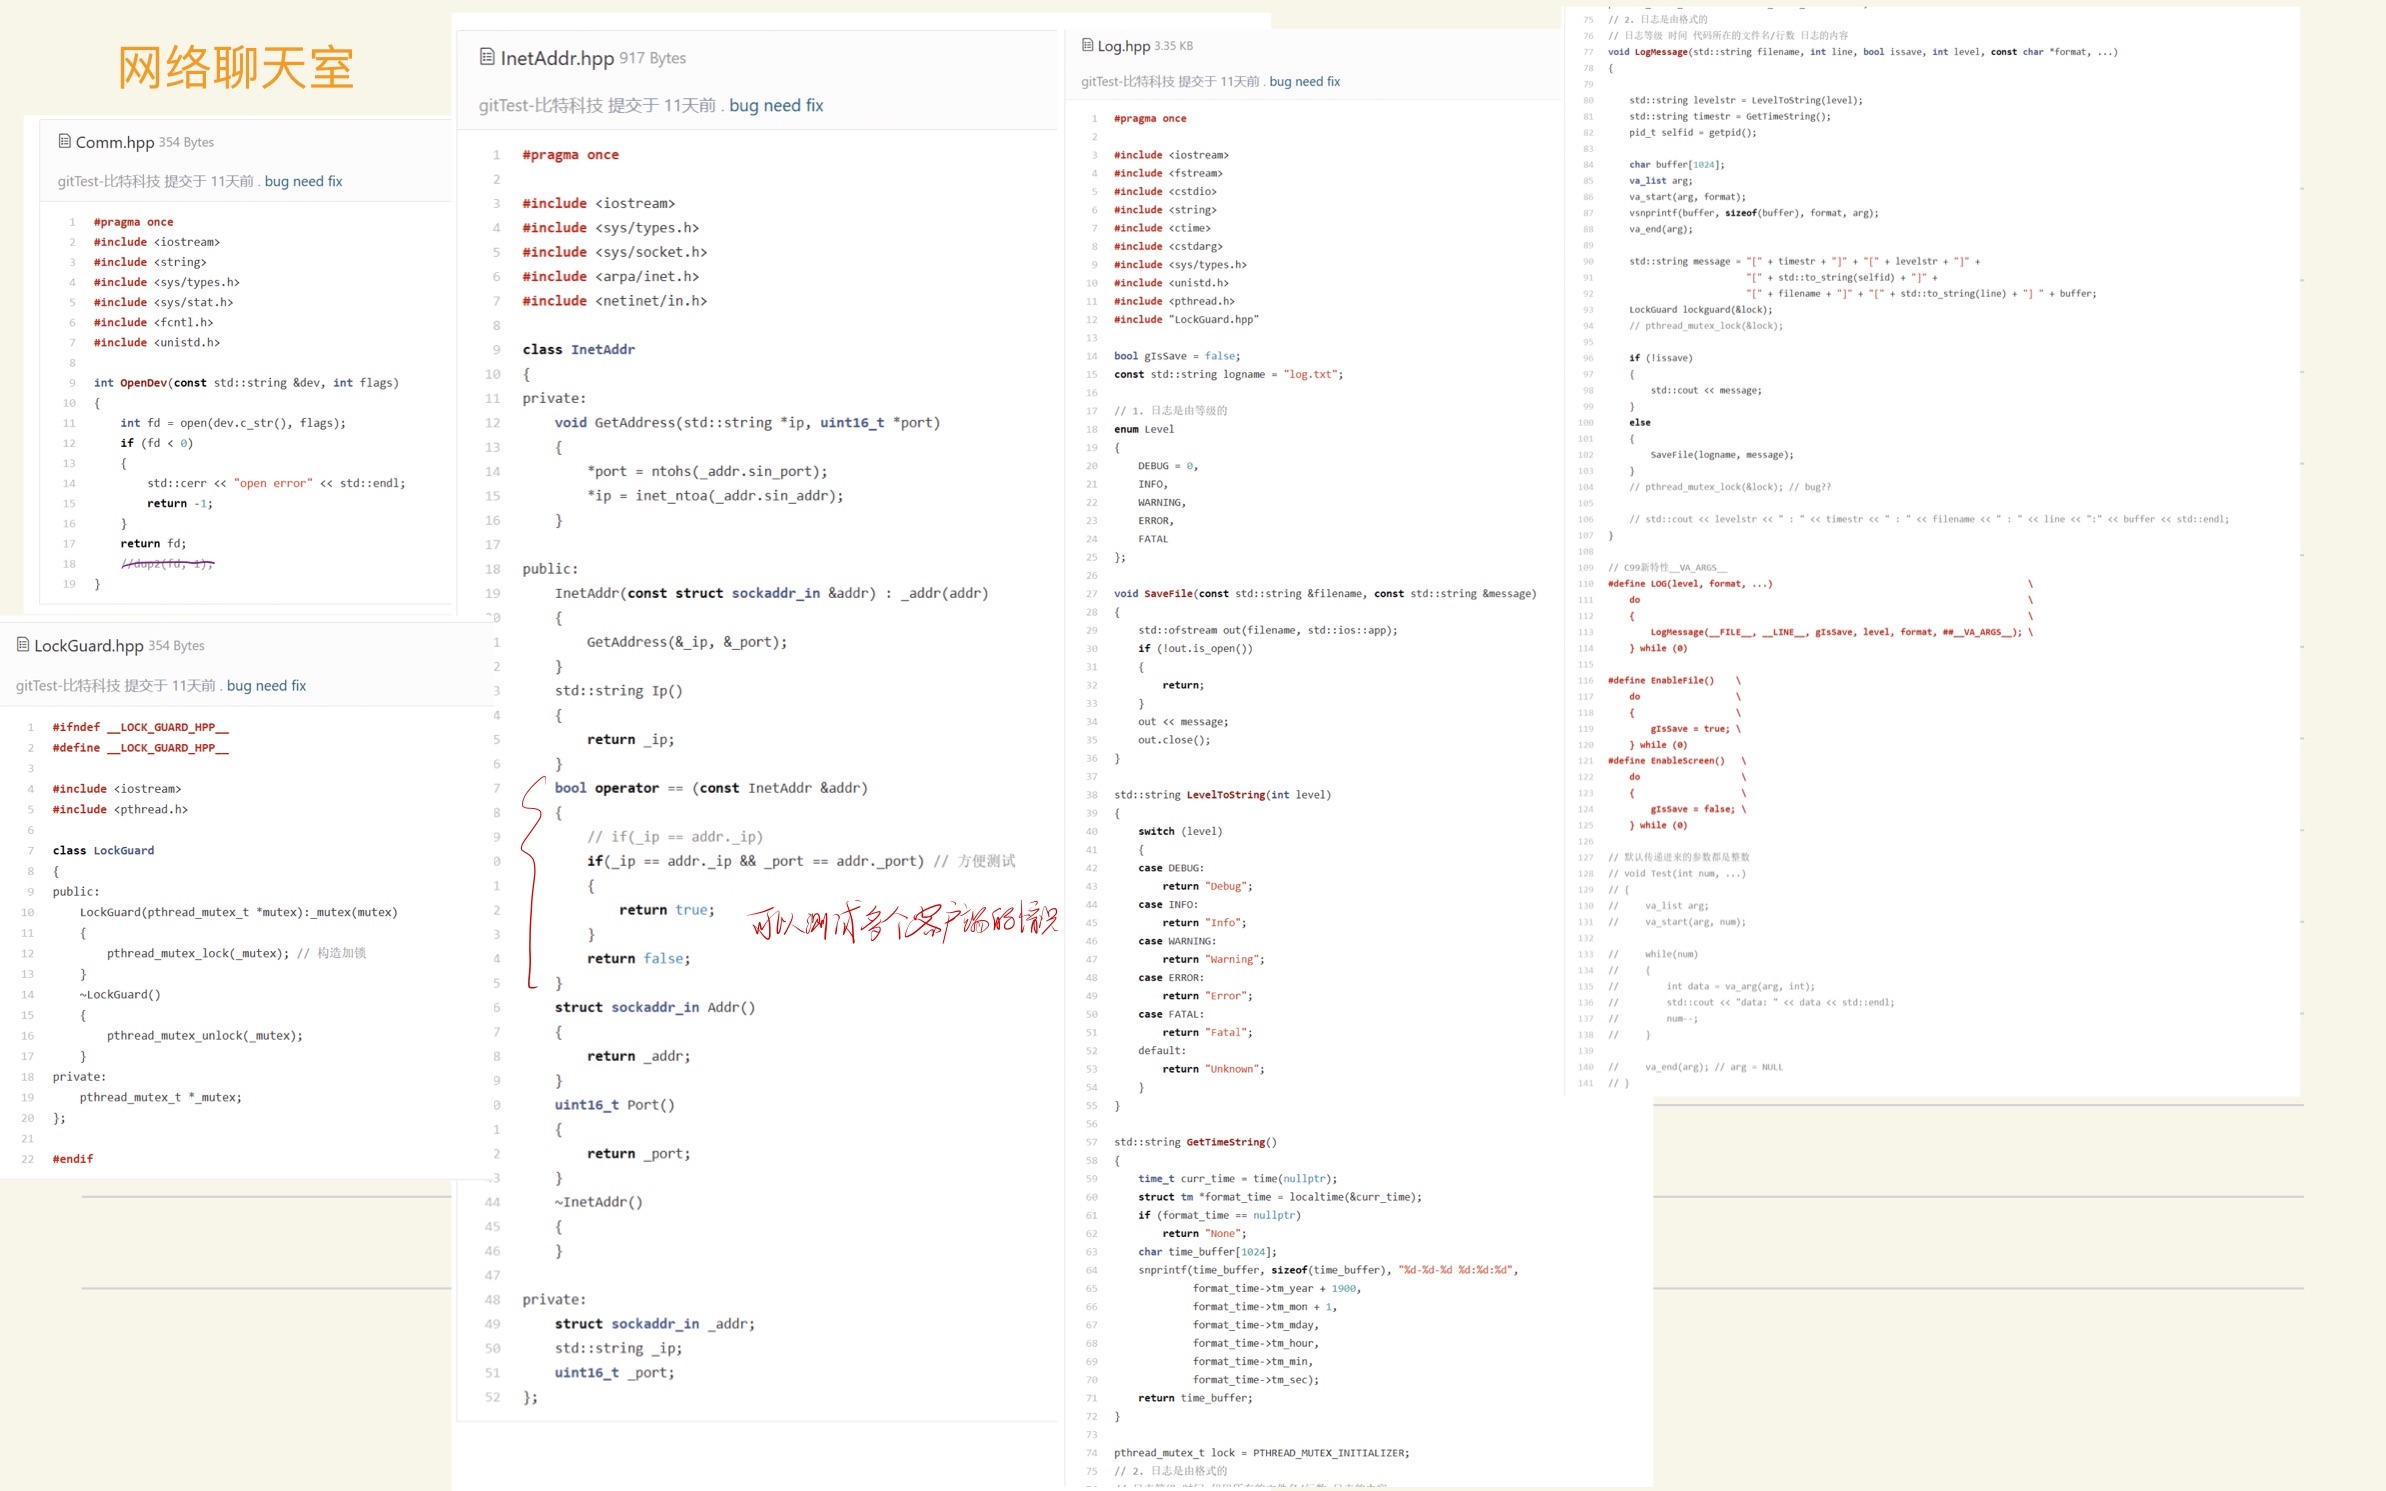Open the Log.hpp file title
Screen dimensions: 2386x1491
click(1123, 46)
